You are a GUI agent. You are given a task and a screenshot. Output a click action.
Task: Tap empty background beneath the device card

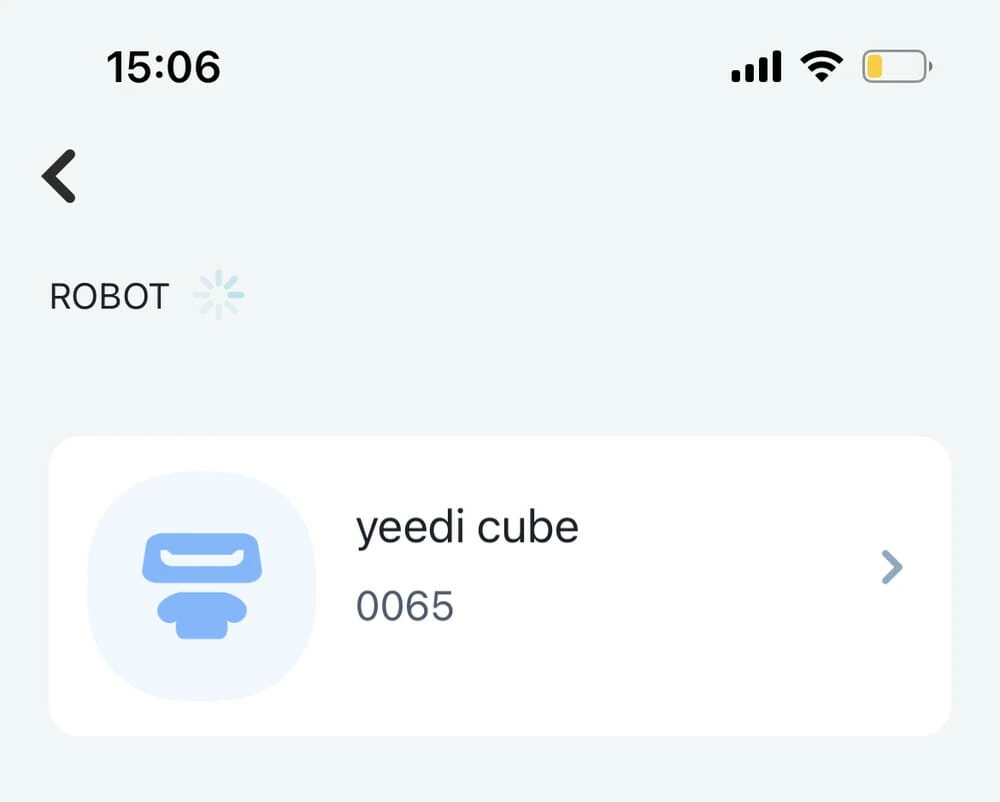point(500,770)
